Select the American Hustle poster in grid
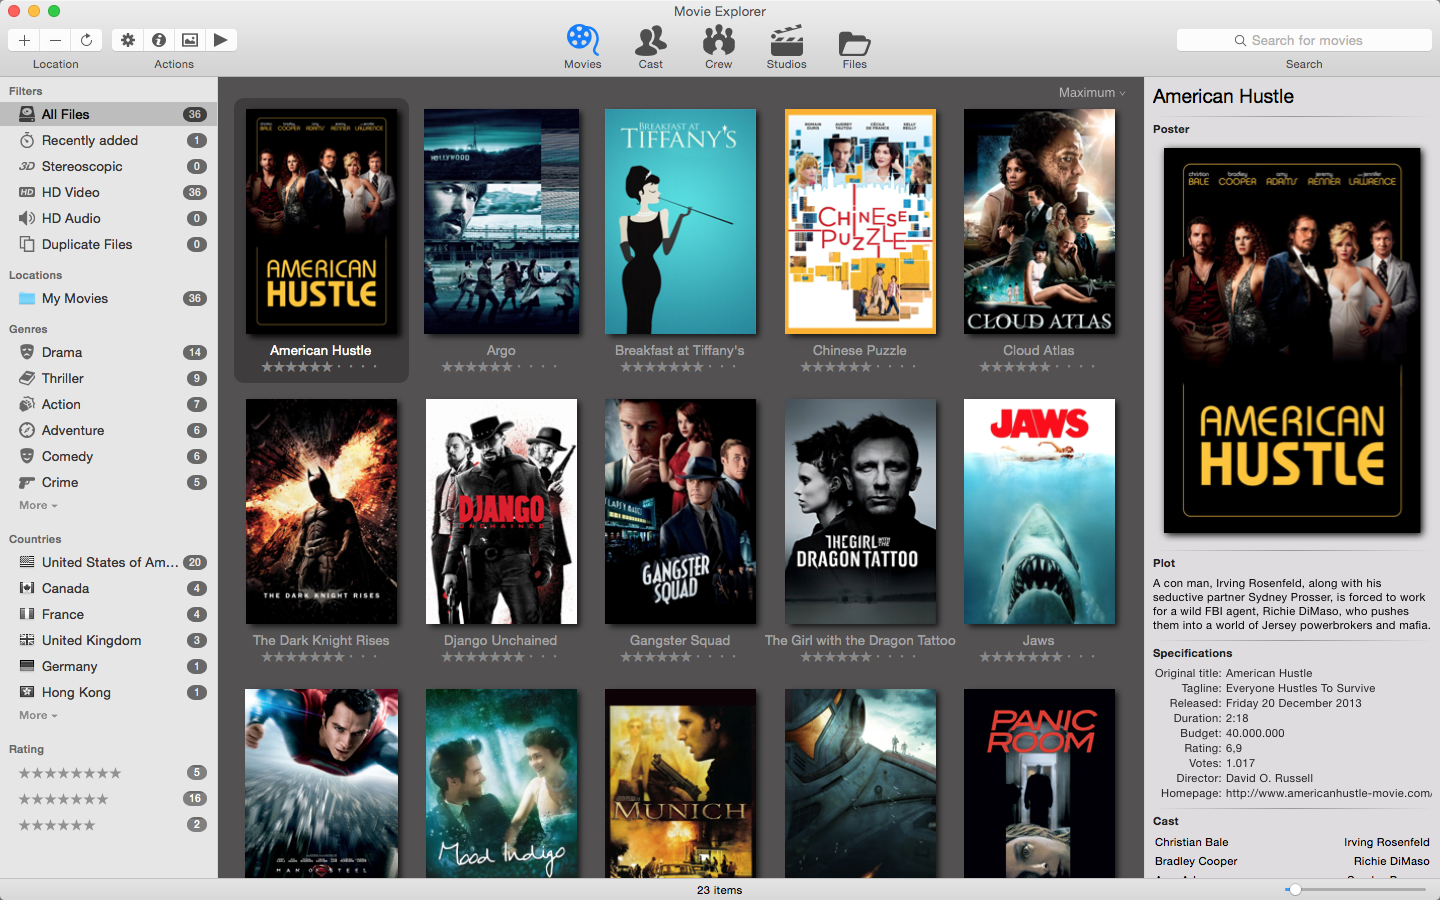This screenshot has height=900, width=1440. [x=321, y=221]
